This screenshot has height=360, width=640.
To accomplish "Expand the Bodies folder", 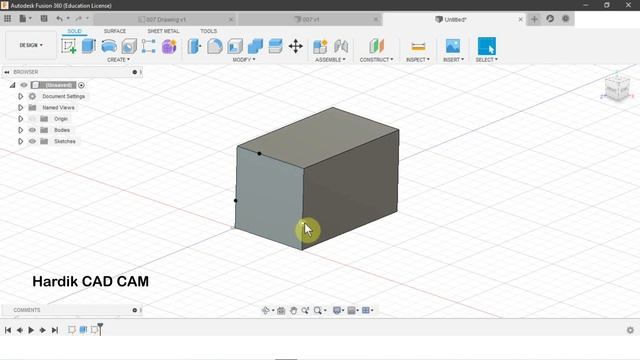I will coord(20,130).
